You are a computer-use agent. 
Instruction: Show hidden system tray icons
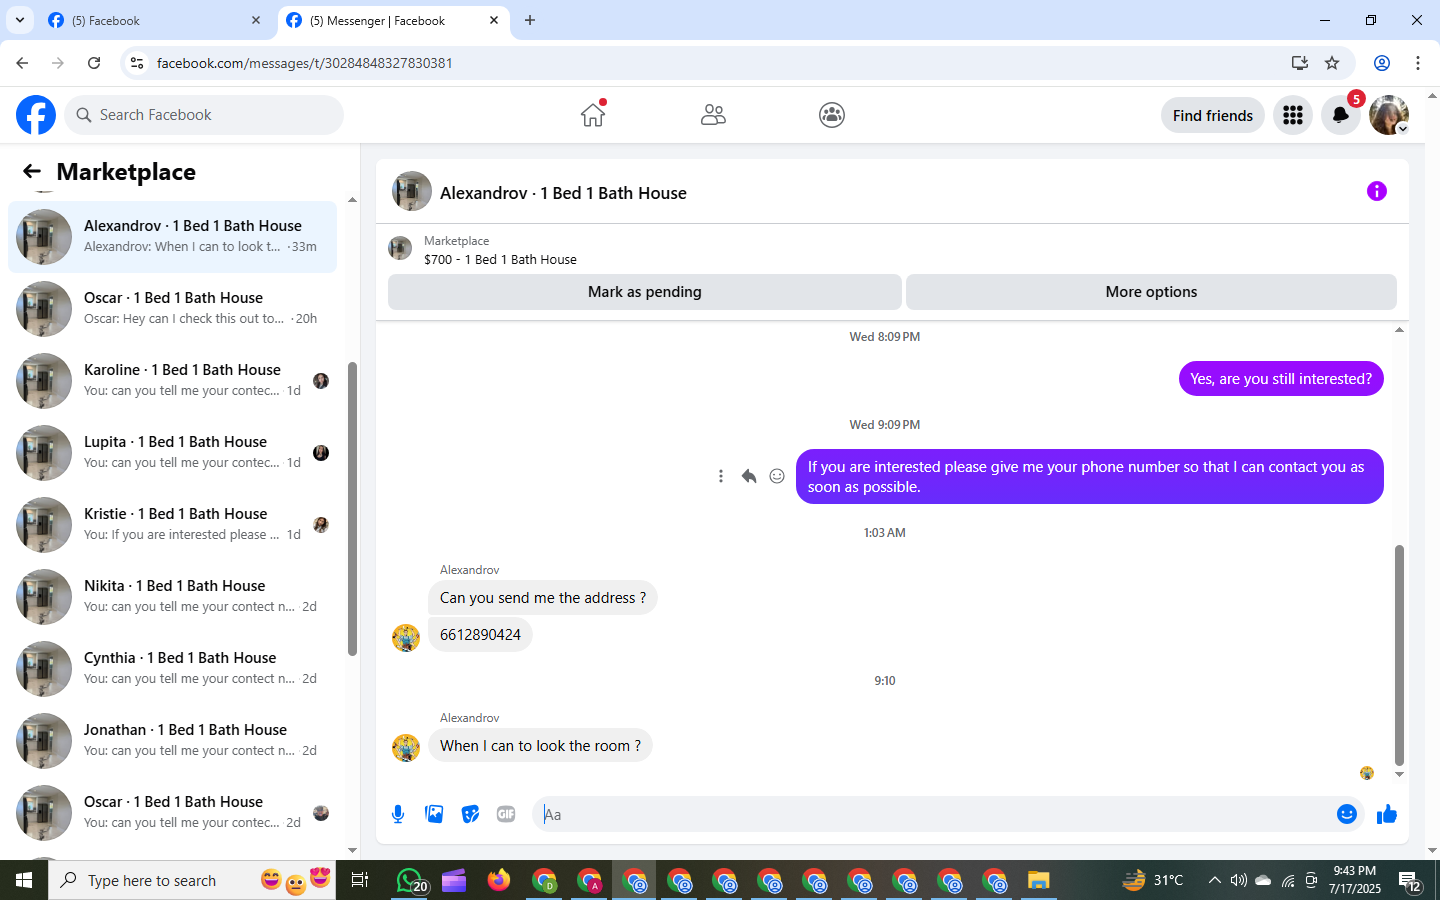point(1214,881)
